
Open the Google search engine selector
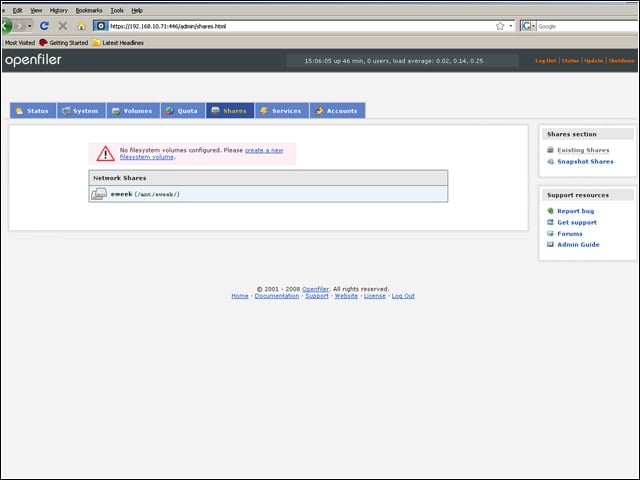[x=528, y=26]
